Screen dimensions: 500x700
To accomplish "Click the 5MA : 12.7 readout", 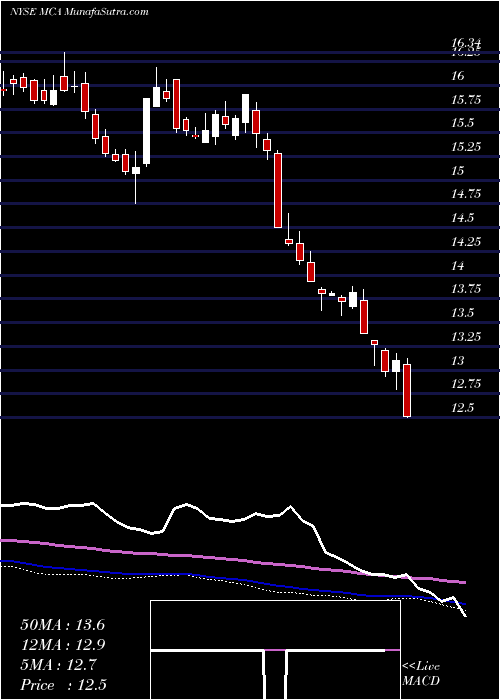I will click(x=59, y=665).
